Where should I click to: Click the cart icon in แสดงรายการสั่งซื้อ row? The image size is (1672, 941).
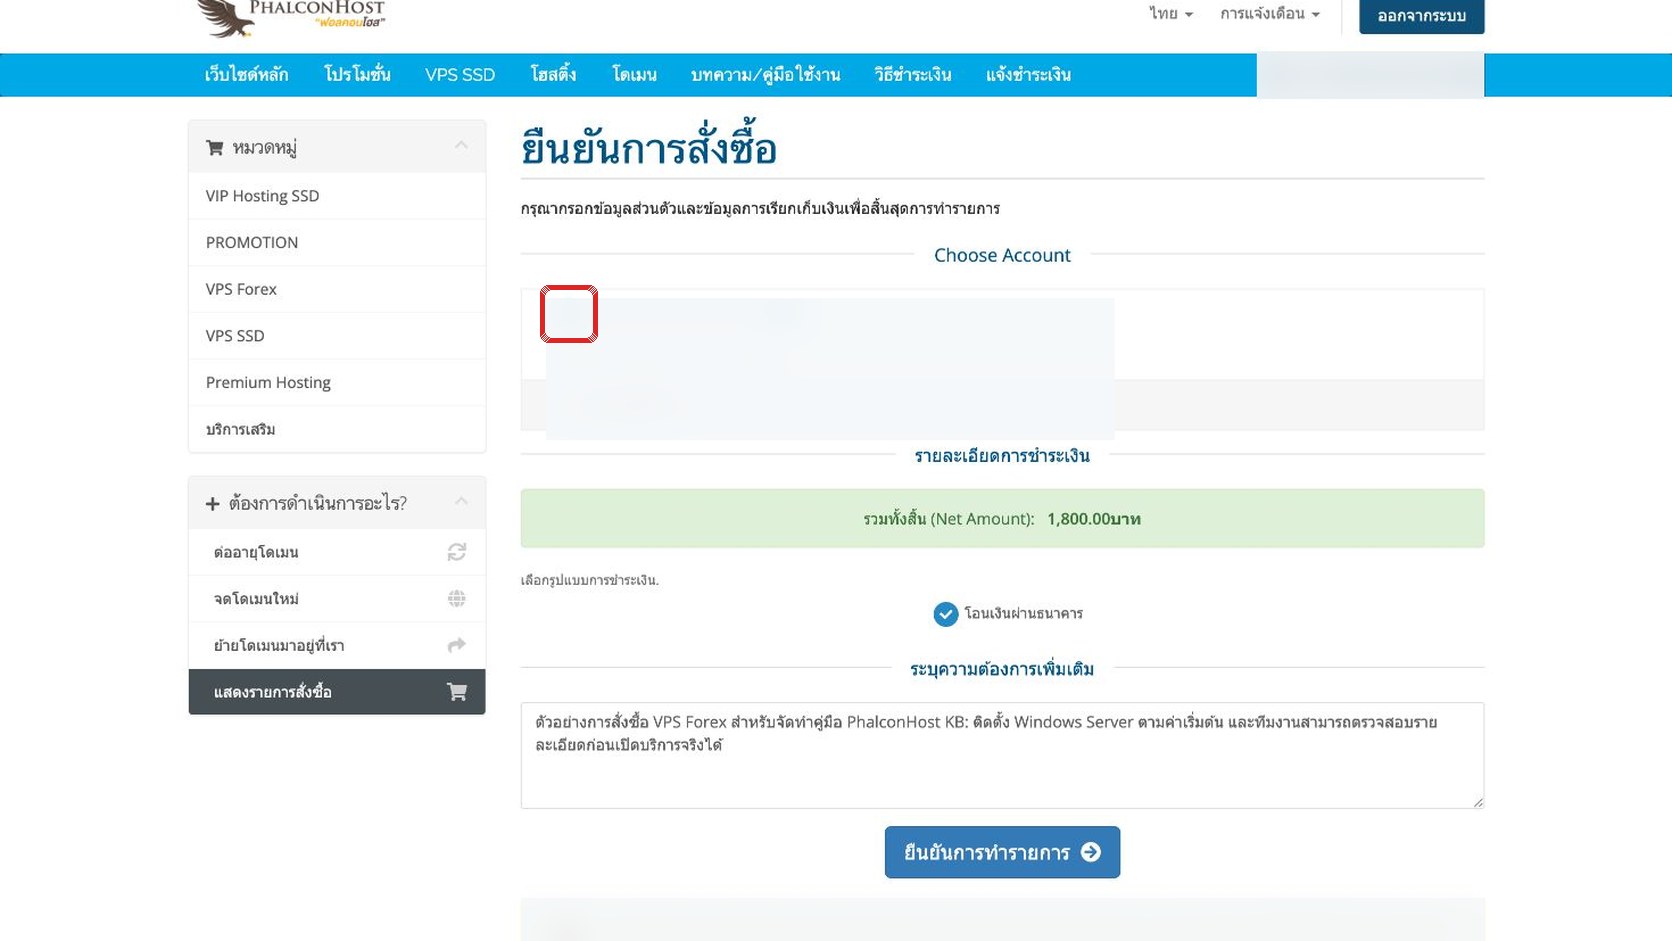coord(457,692)
